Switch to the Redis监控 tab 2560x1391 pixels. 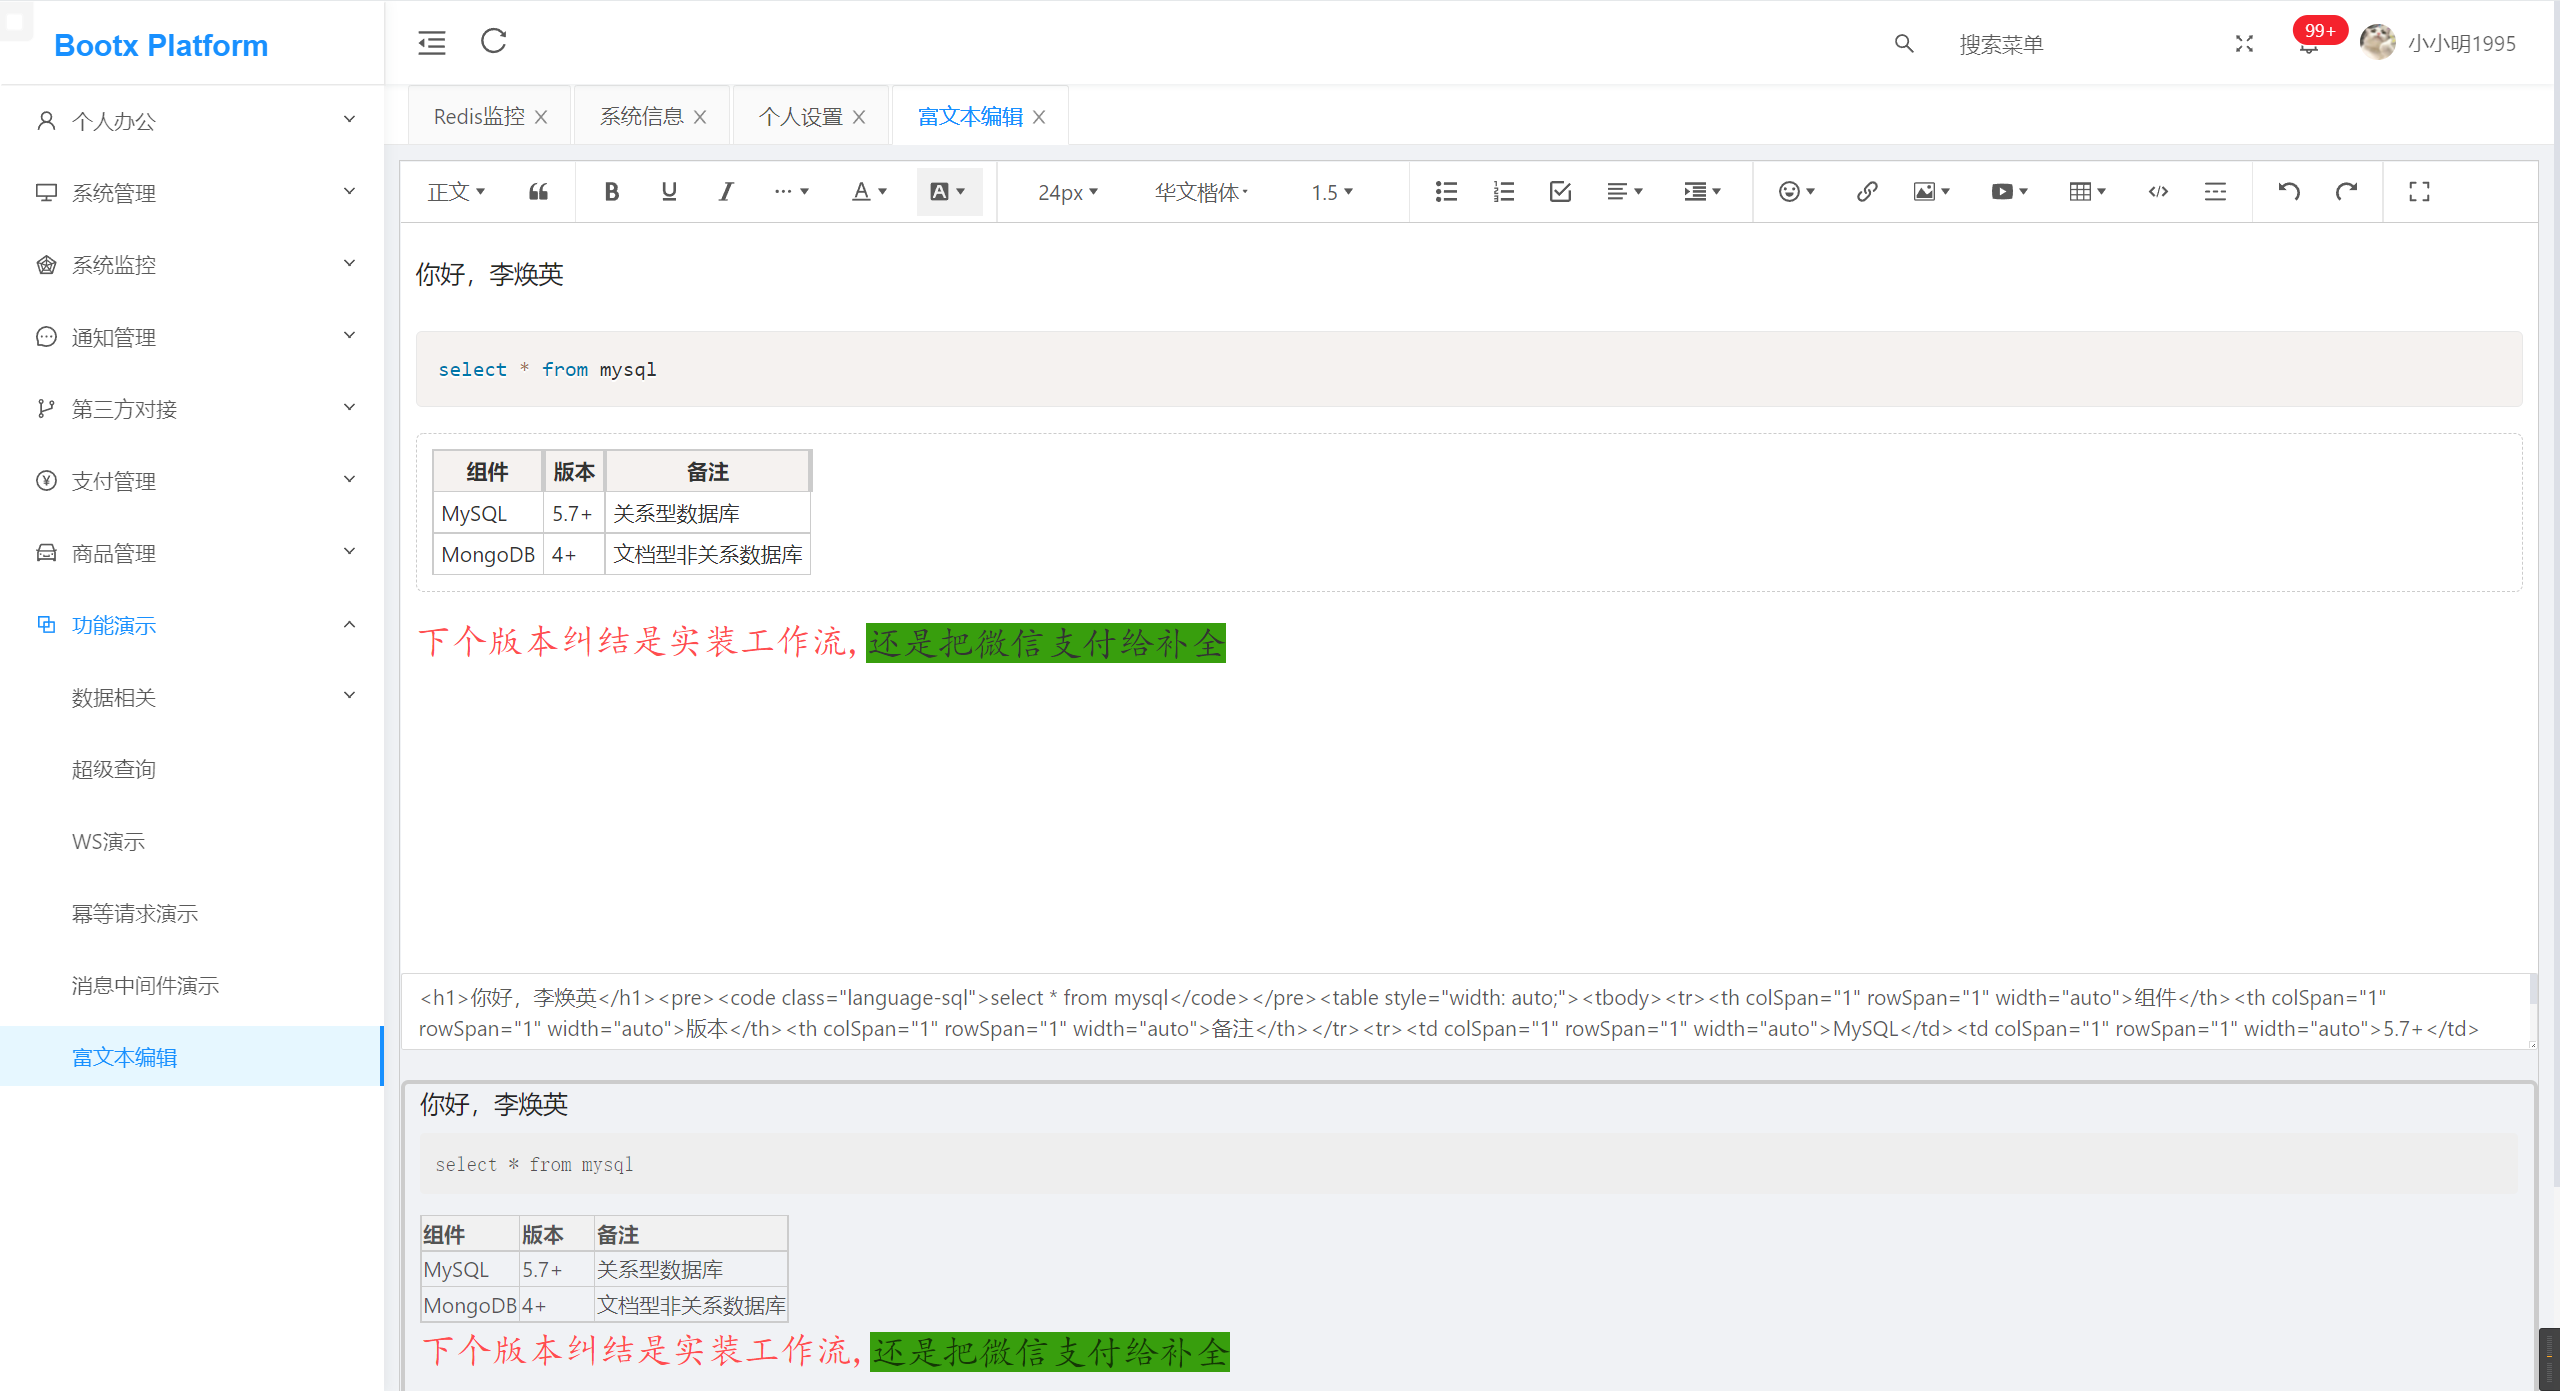point(479,117)
